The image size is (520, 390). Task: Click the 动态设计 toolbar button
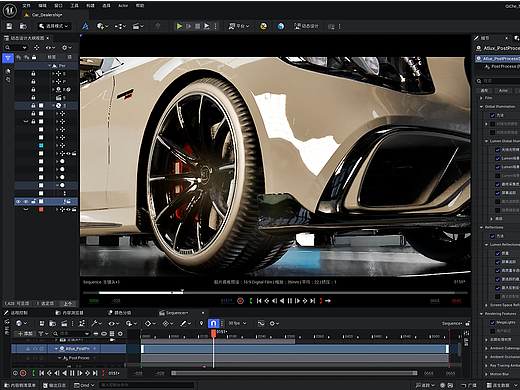306,26
